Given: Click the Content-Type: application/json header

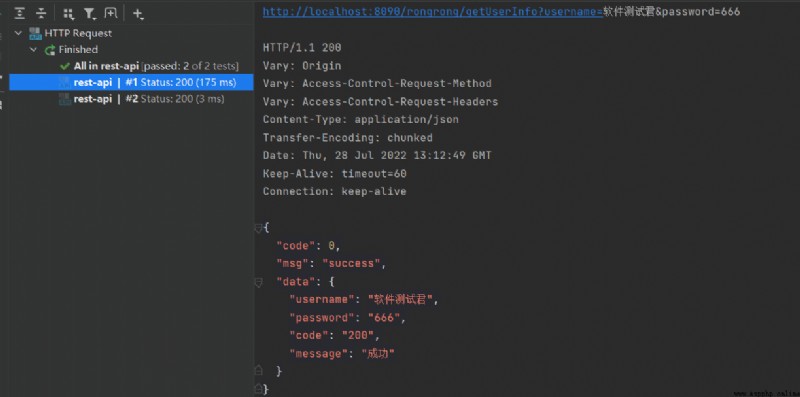Looking at the screenshot, I should pos(361,119).
